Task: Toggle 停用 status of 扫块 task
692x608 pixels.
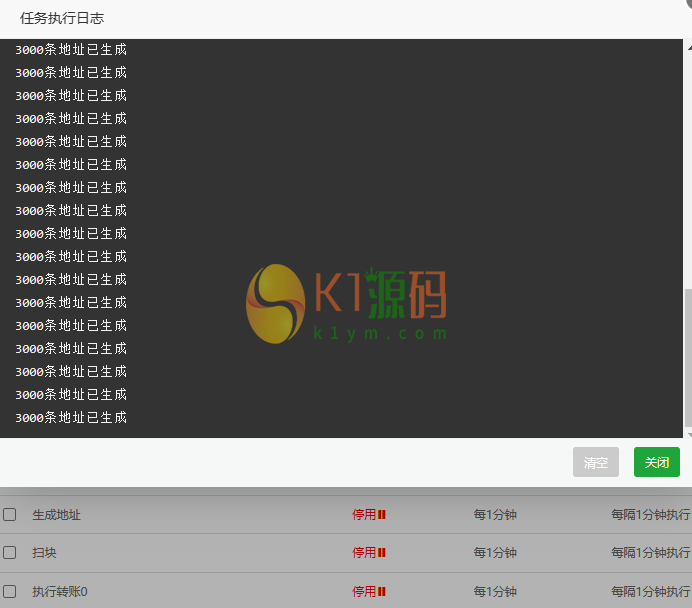Action: [369, 552]
